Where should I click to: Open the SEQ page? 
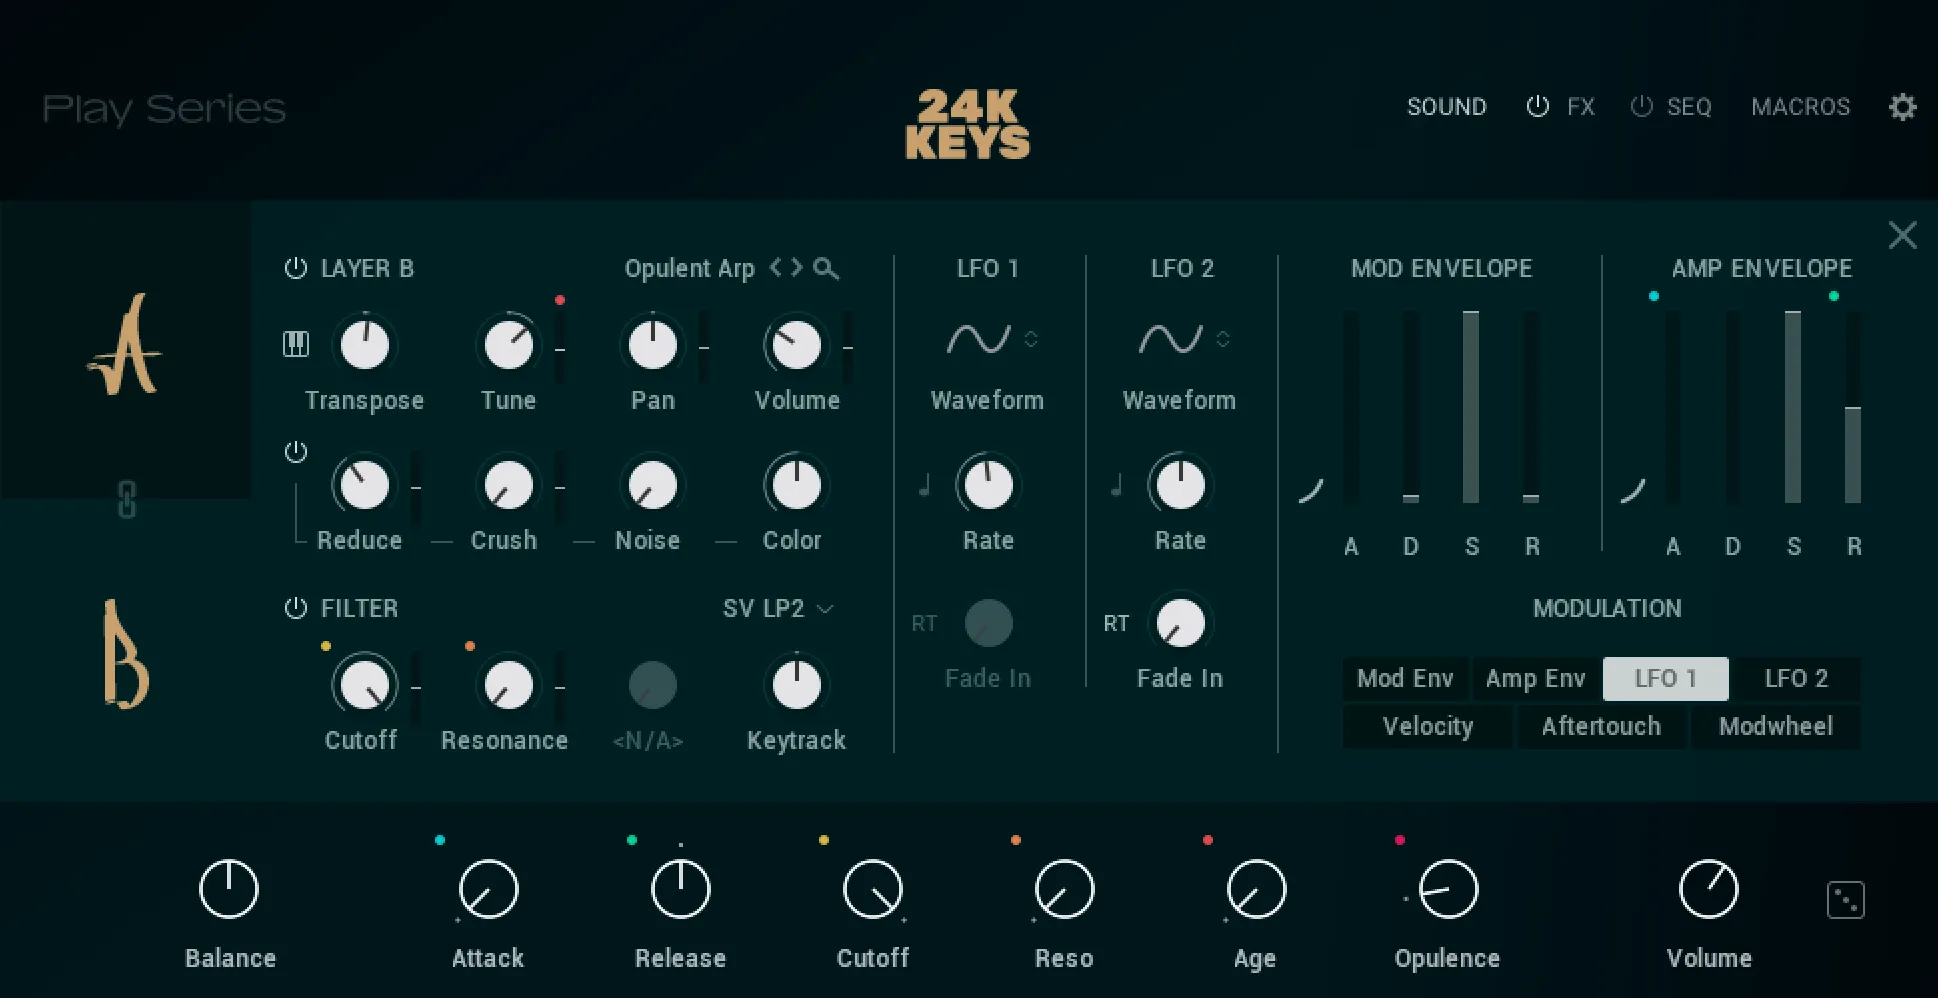[x=1687, y=107]
